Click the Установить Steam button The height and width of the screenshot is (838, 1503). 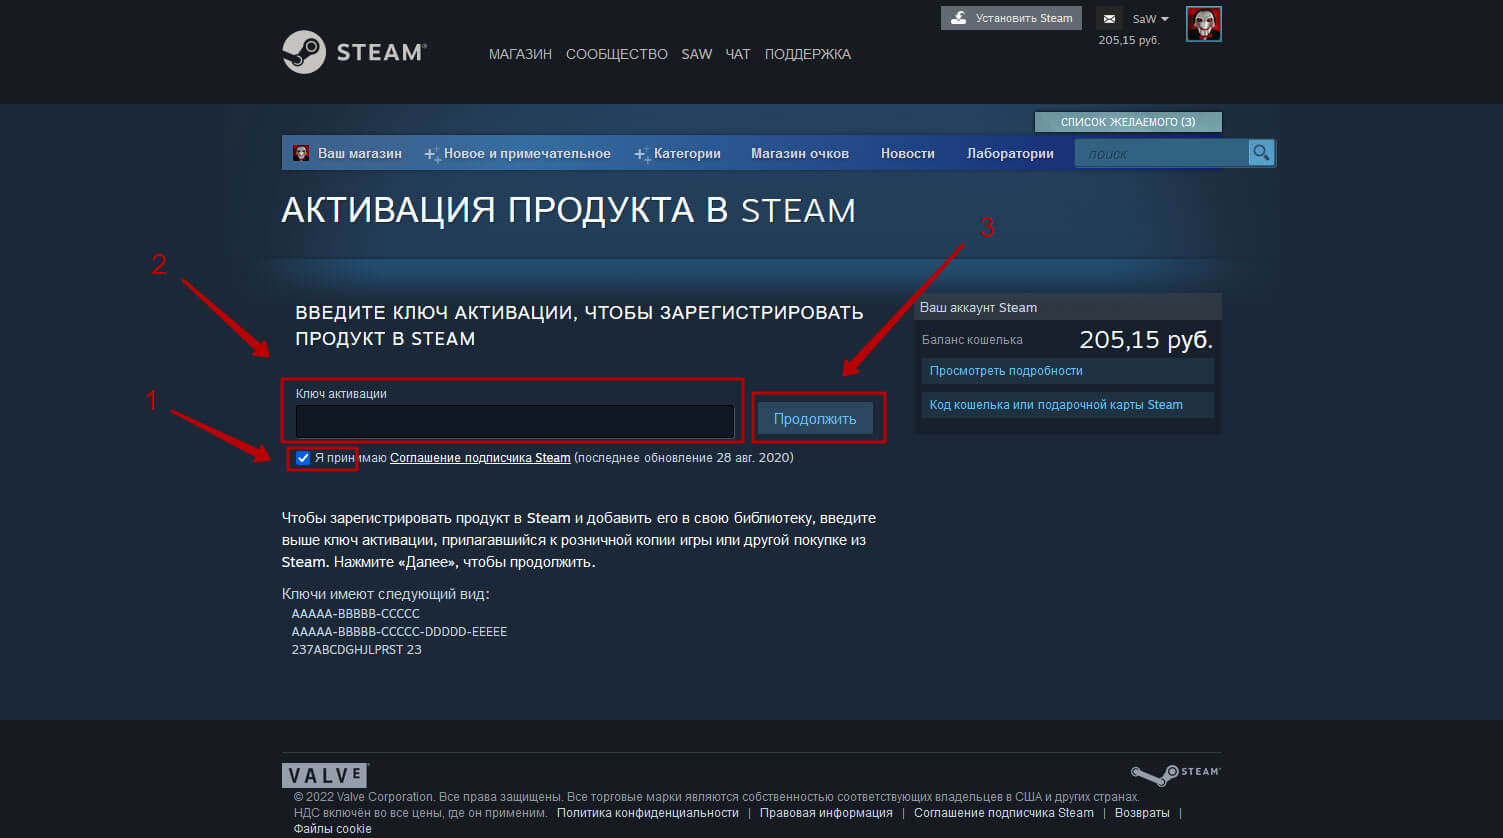click(x=1011, y=18)
